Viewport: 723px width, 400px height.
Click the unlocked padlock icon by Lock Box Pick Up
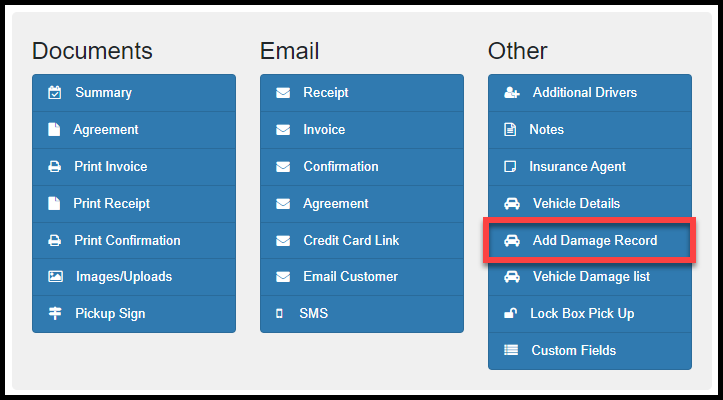pyautogui.click(x=510, y=314)
